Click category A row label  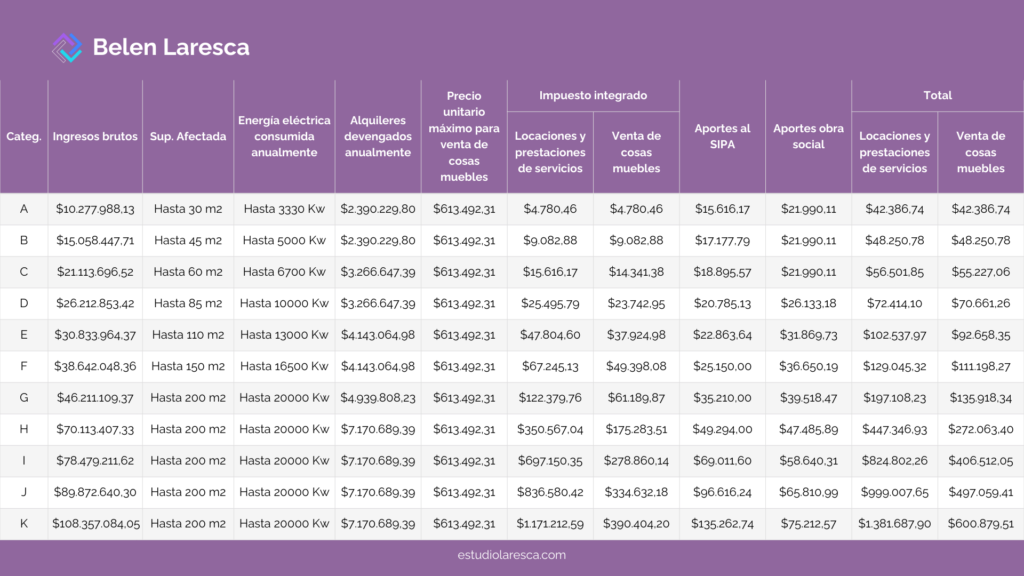(24, 209)
